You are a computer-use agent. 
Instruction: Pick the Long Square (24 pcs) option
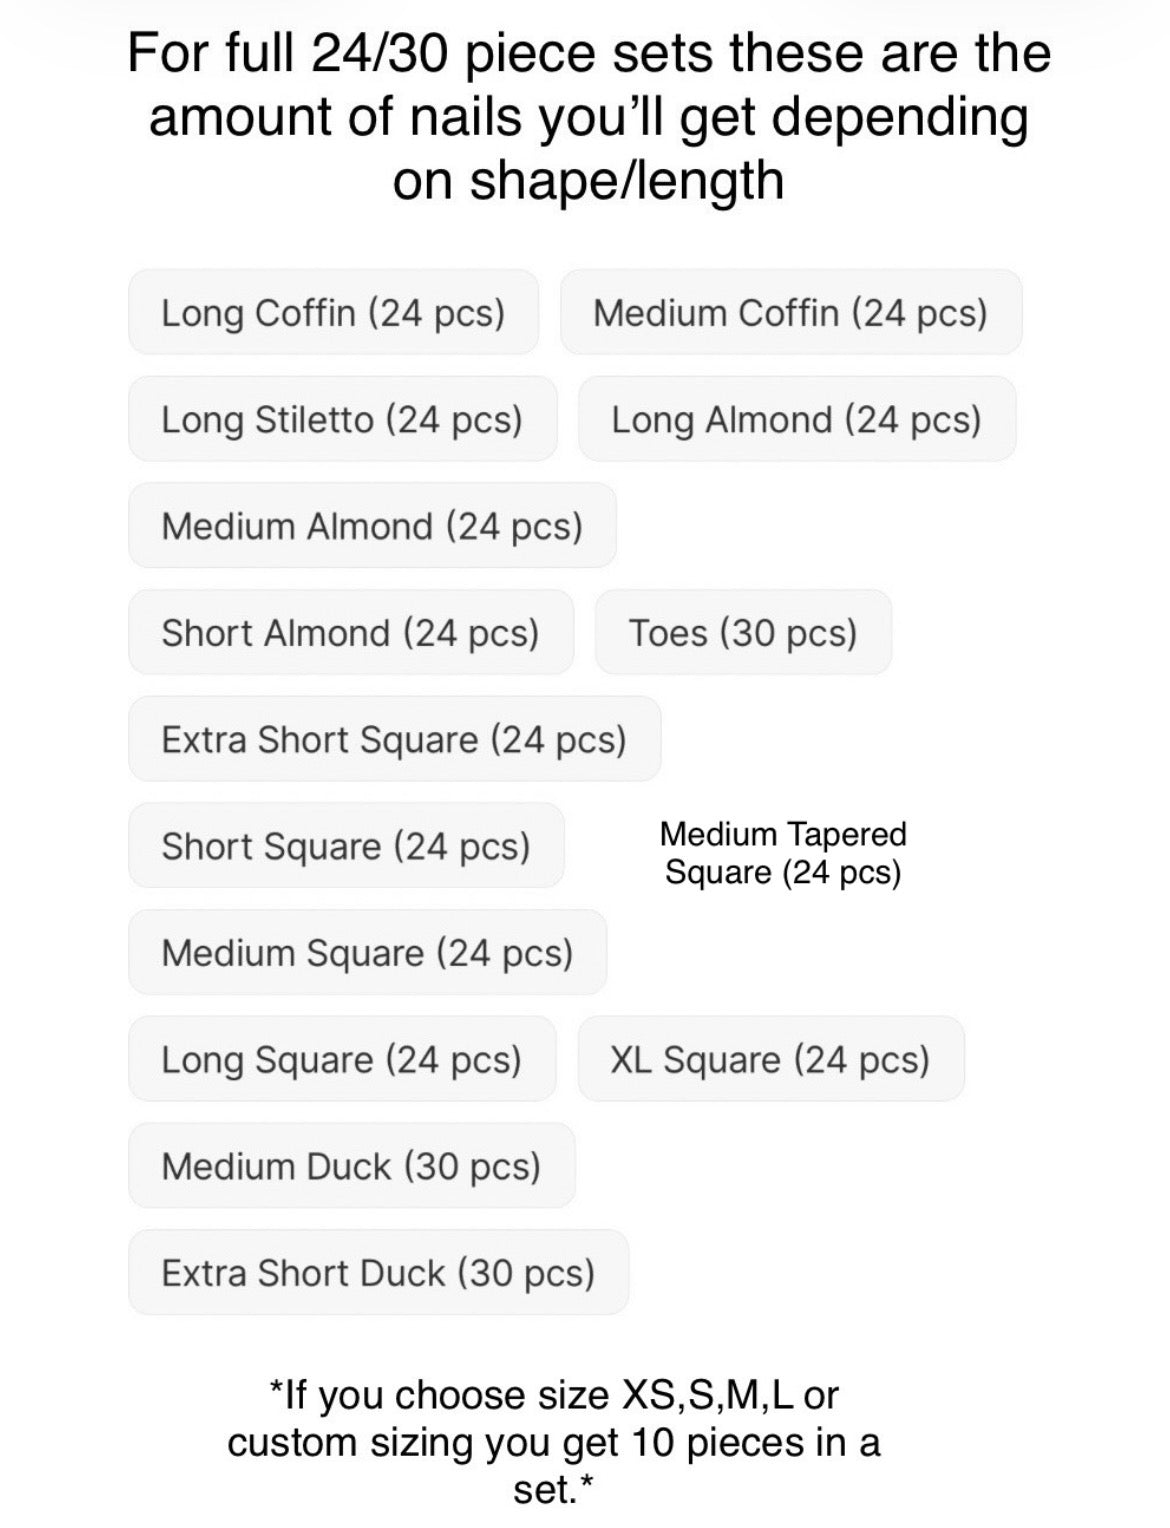(x=341, y=1060)
